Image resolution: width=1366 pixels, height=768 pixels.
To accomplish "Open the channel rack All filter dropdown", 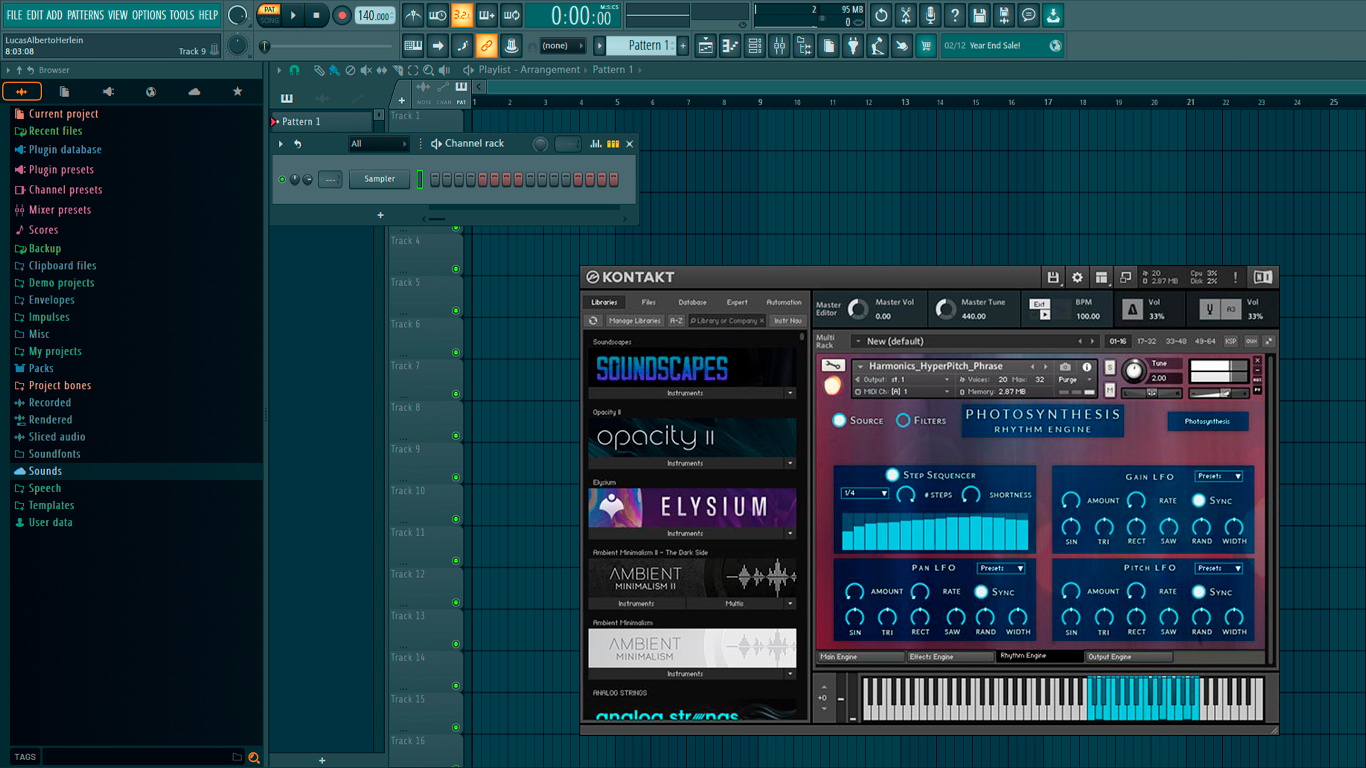I will click(x=378, y=144).
